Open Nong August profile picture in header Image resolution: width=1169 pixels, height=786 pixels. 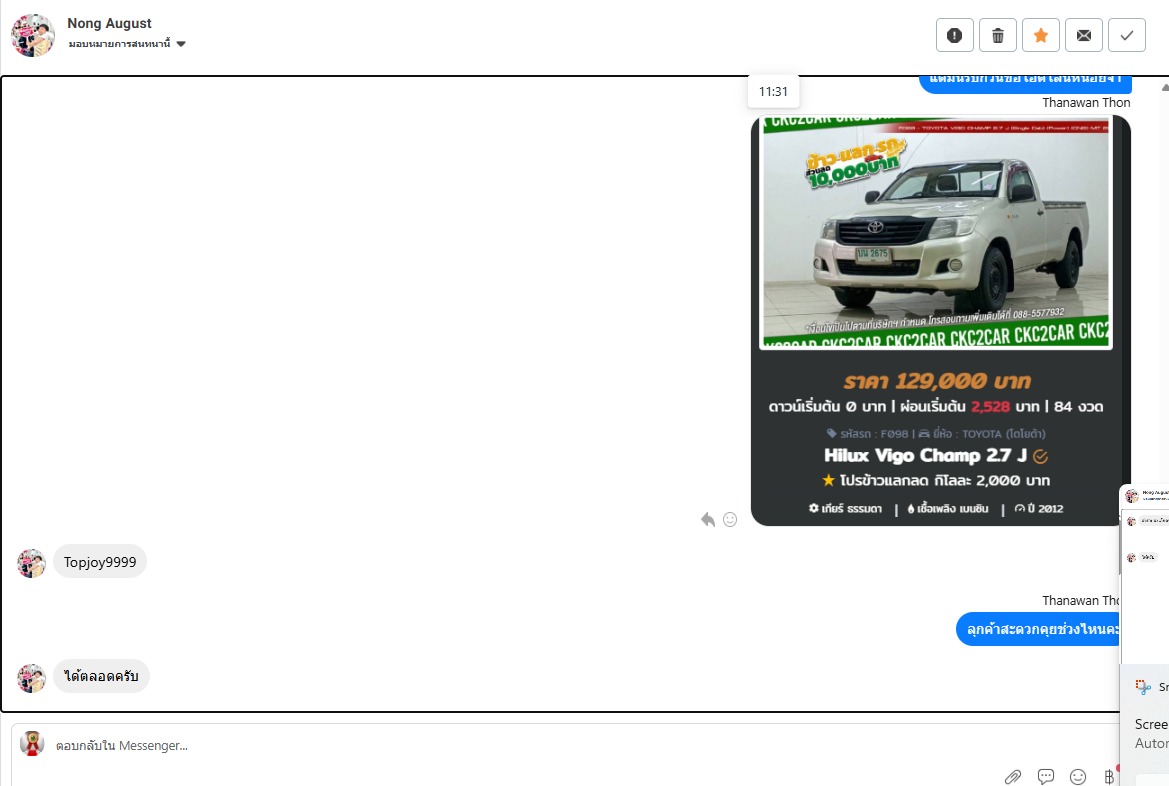coord(33,34)
